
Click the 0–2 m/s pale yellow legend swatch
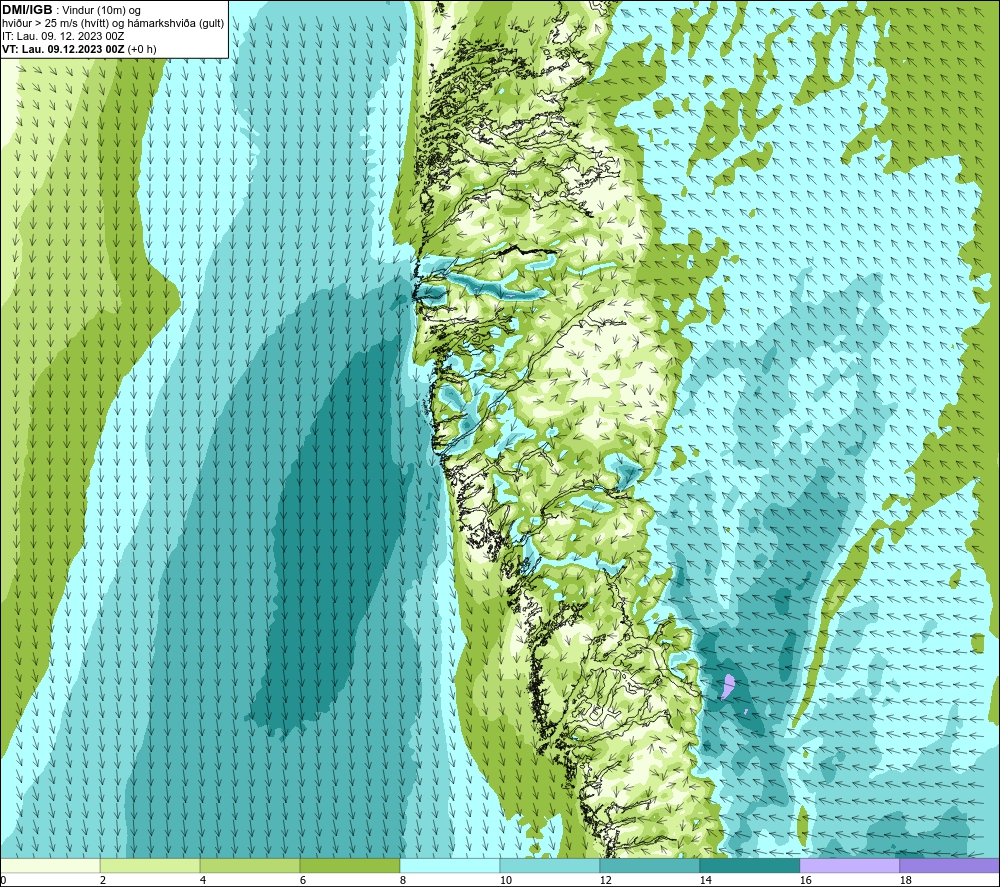(x=50, y=865)
